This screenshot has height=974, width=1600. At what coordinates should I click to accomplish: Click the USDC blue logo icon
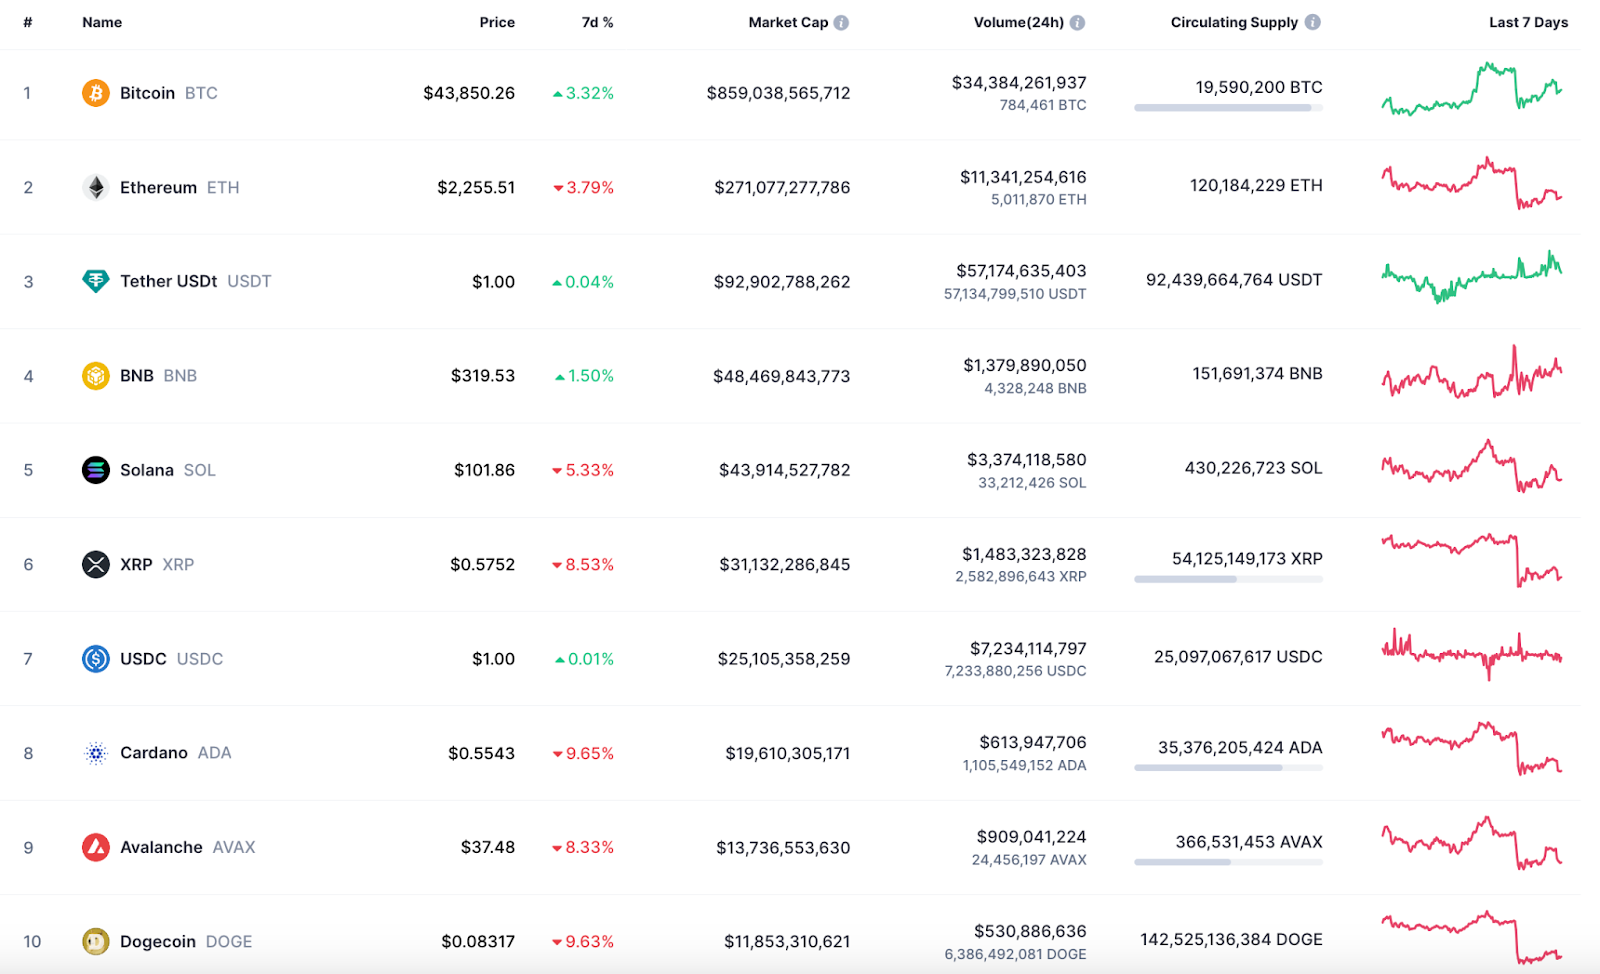pyautogui.click(x=95, y=659)
